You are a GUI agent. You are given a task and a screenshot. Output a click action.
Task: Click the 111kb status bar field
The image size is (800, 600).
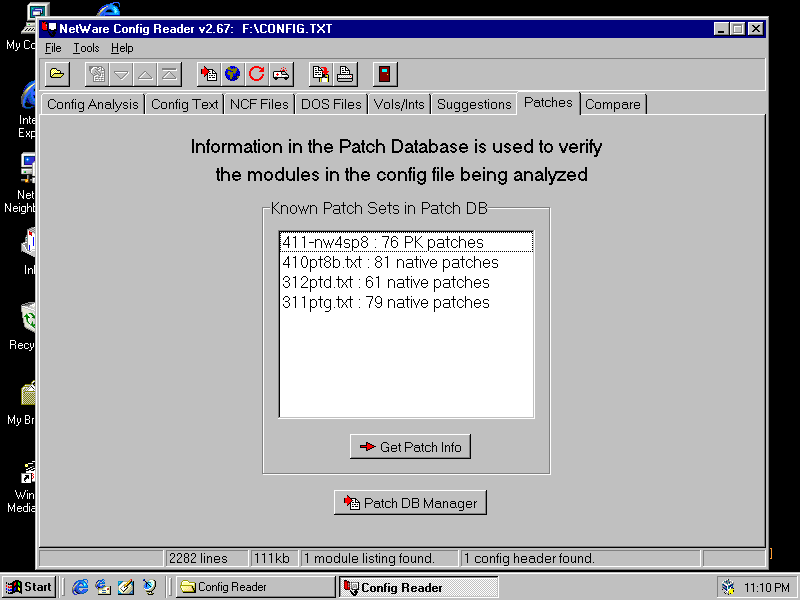click(274, 559)
